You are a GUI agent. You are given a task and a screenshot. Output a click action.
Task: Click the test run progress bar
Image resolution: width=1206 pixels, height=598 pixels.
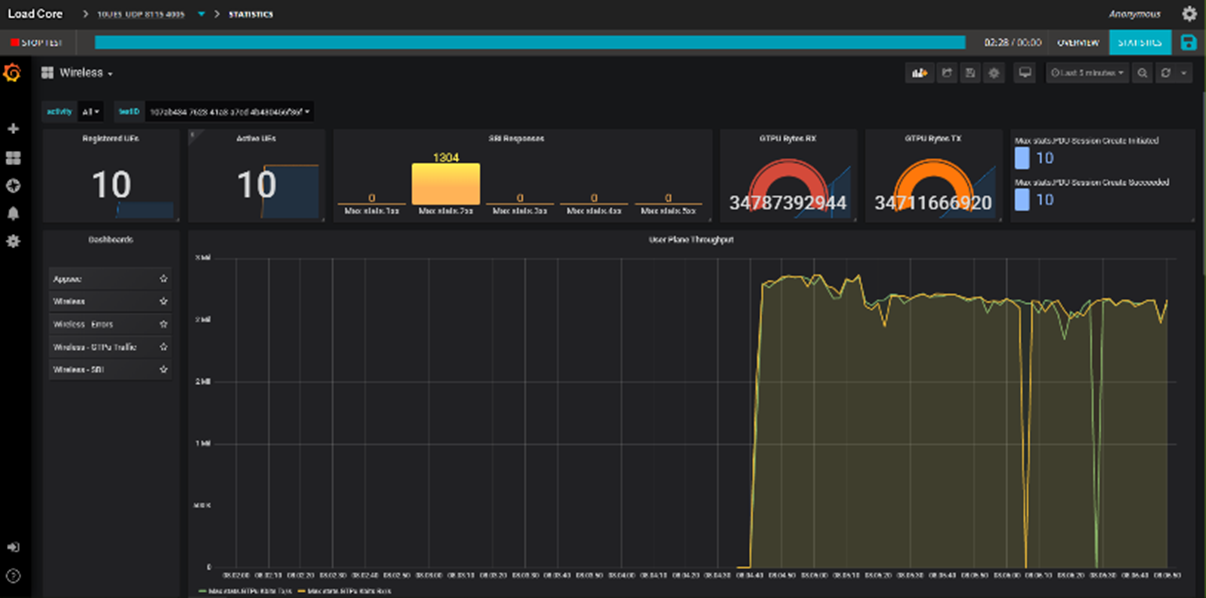pos(530,42)
